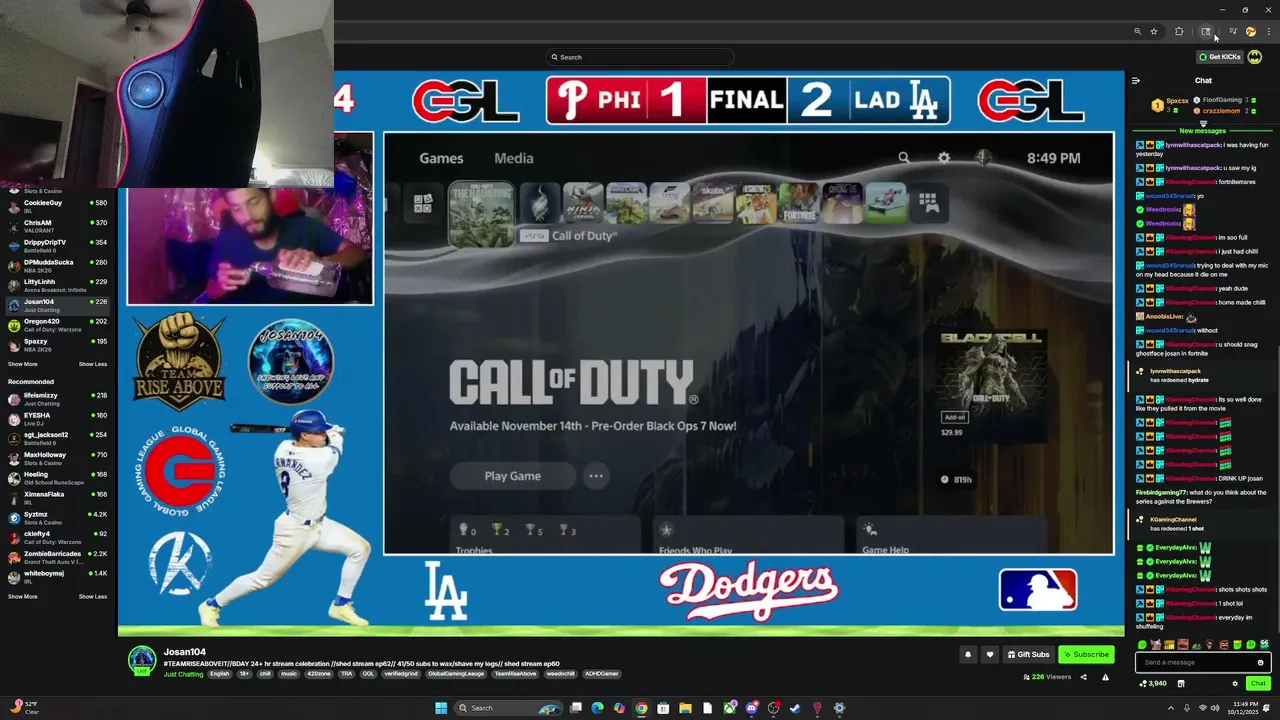The image size is (1280, 720).
Task: Open emote picker in message box
Action: [1260, 662]
